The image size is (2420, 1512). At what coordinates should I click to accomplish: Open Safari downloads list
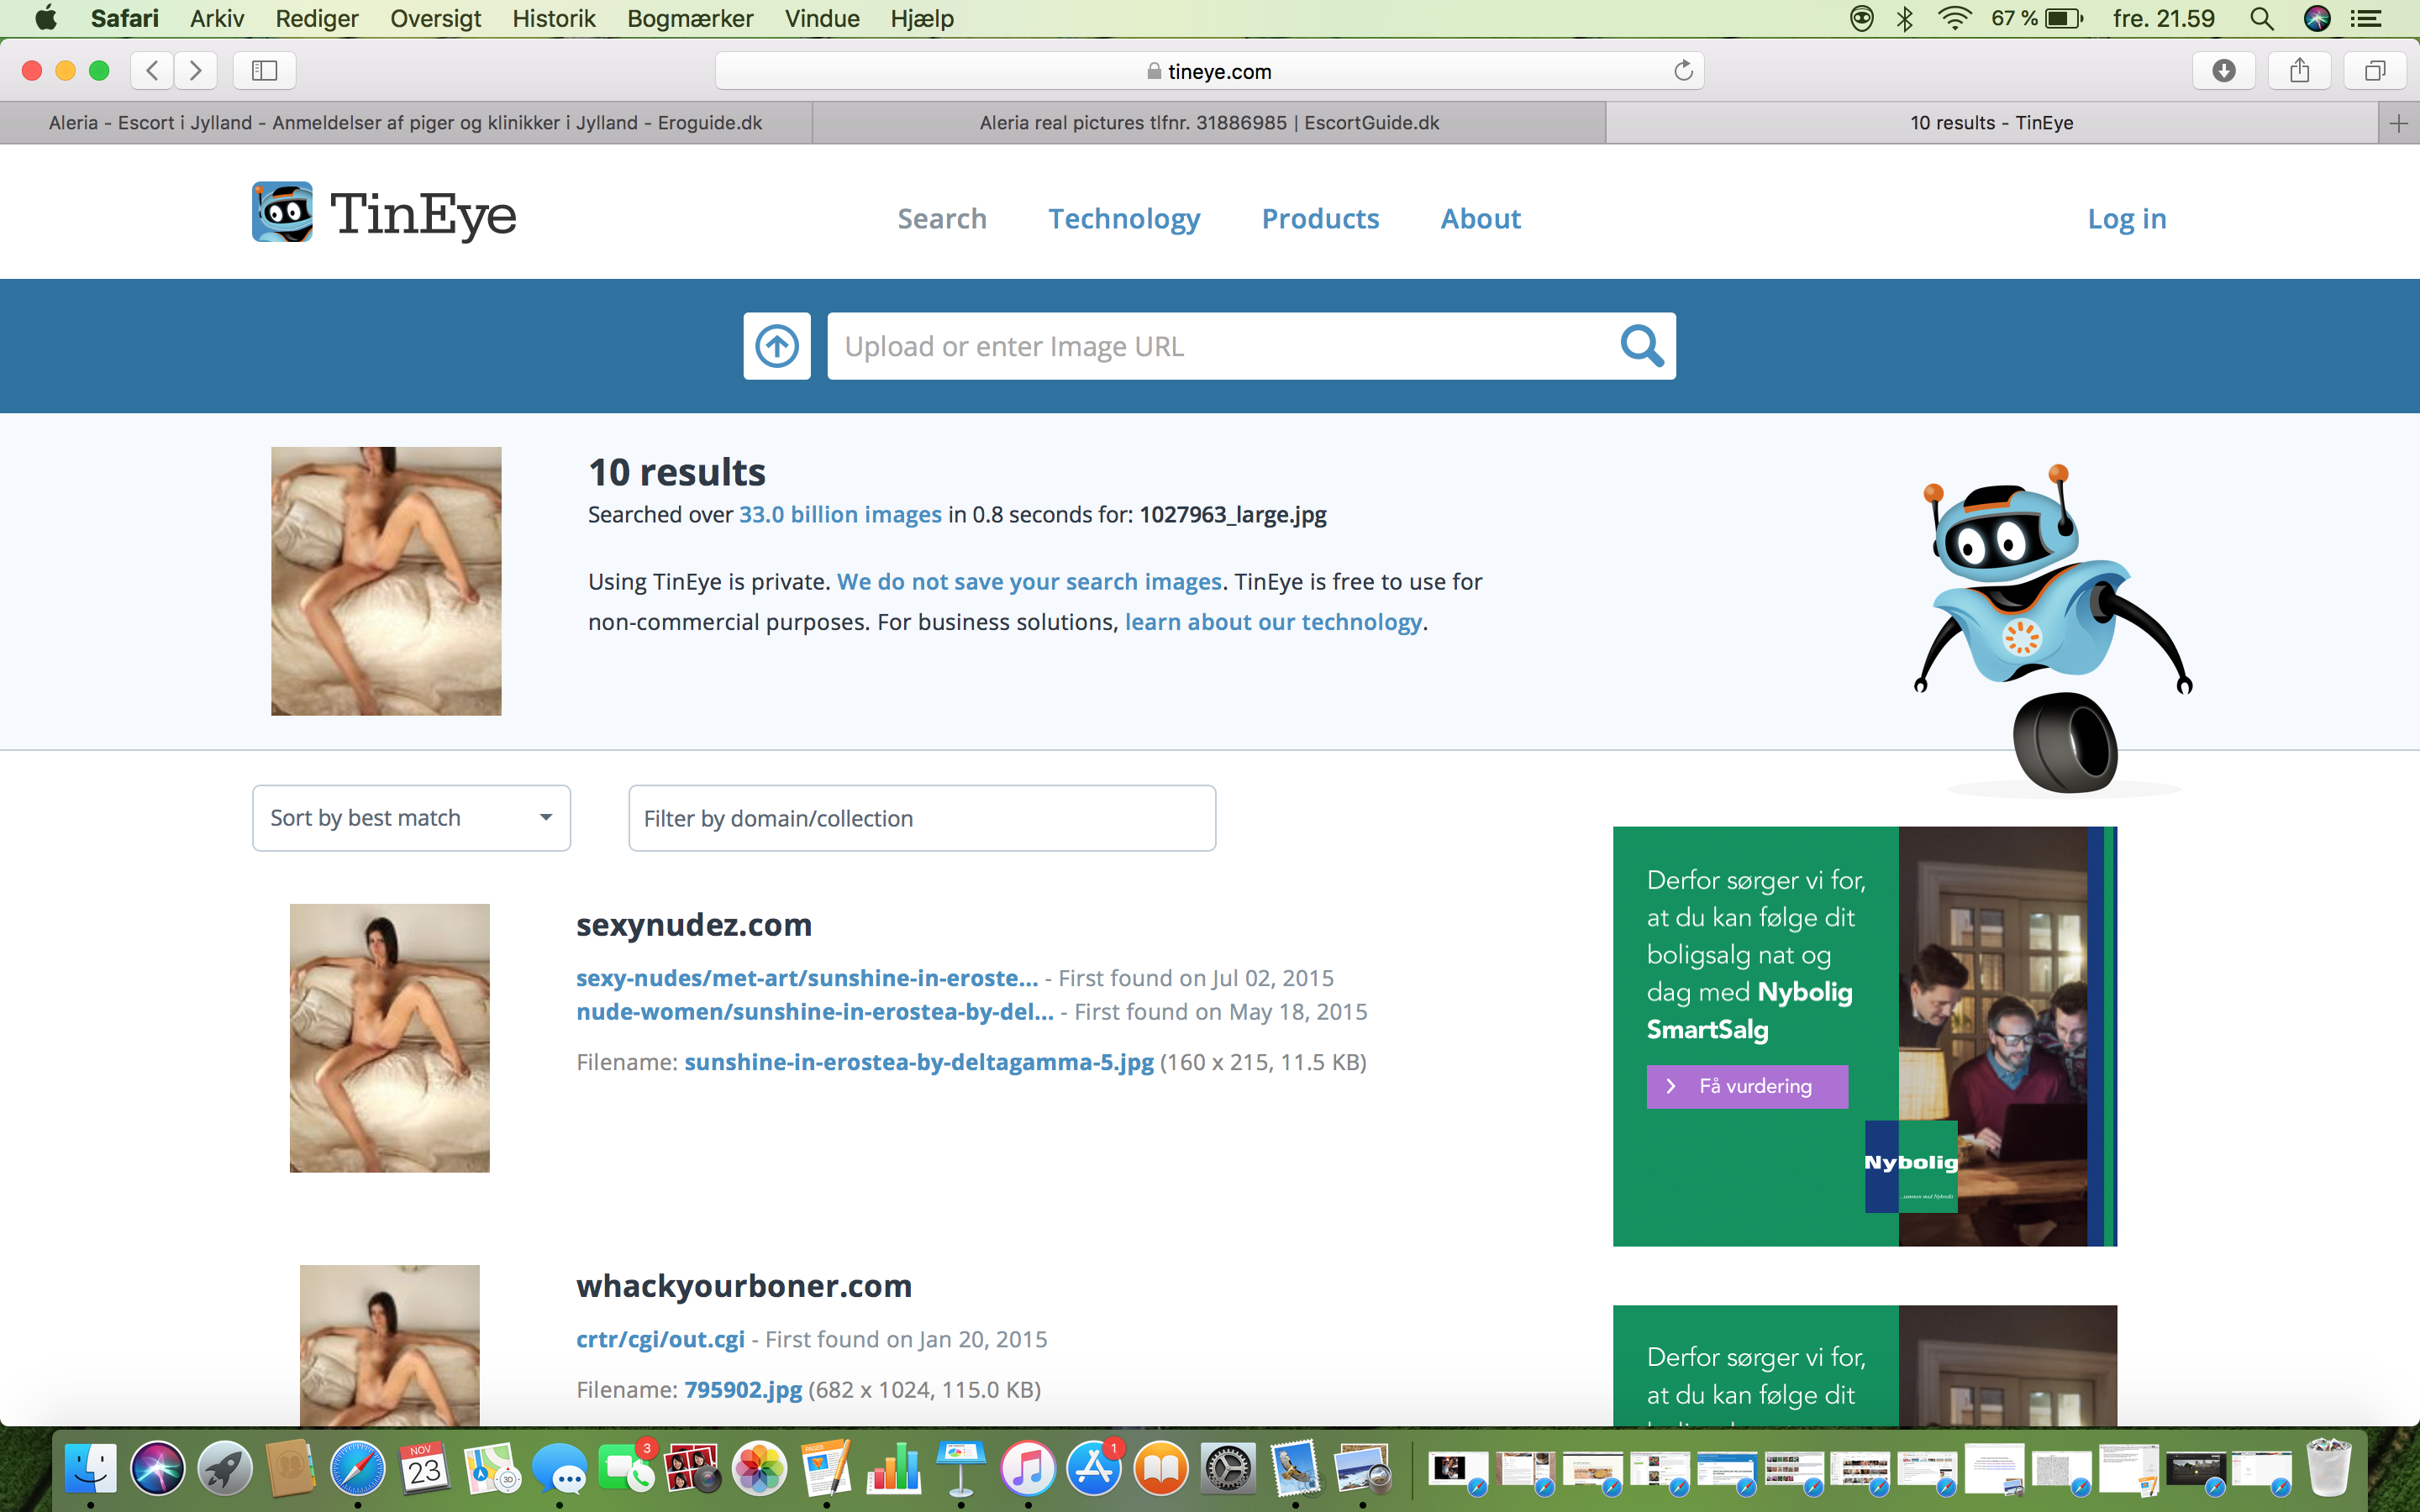point(2224,70)
